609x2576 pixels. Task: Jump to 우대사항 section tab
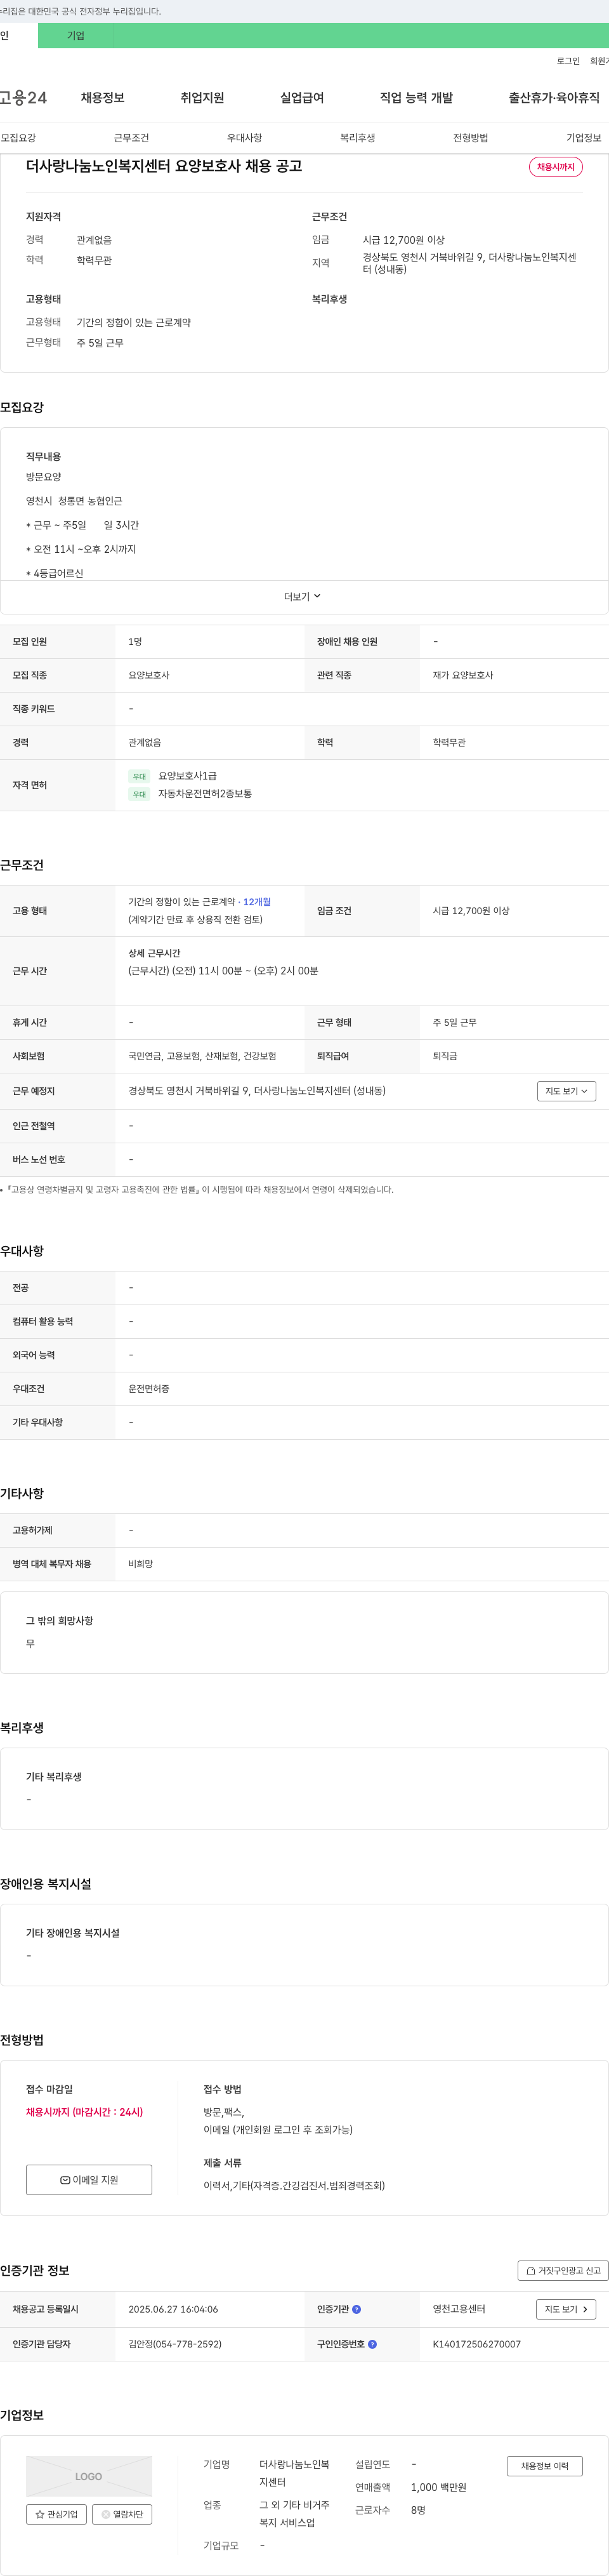[x=244, y=138]
